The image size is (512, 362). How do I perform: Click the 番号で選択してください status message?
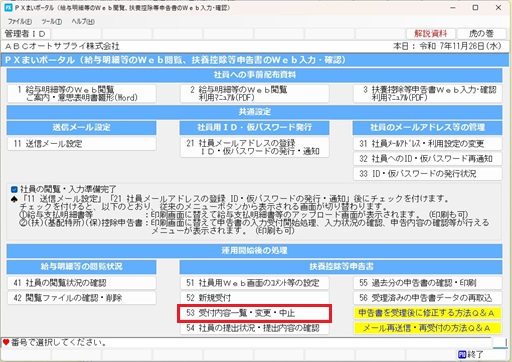coord(59,342)
